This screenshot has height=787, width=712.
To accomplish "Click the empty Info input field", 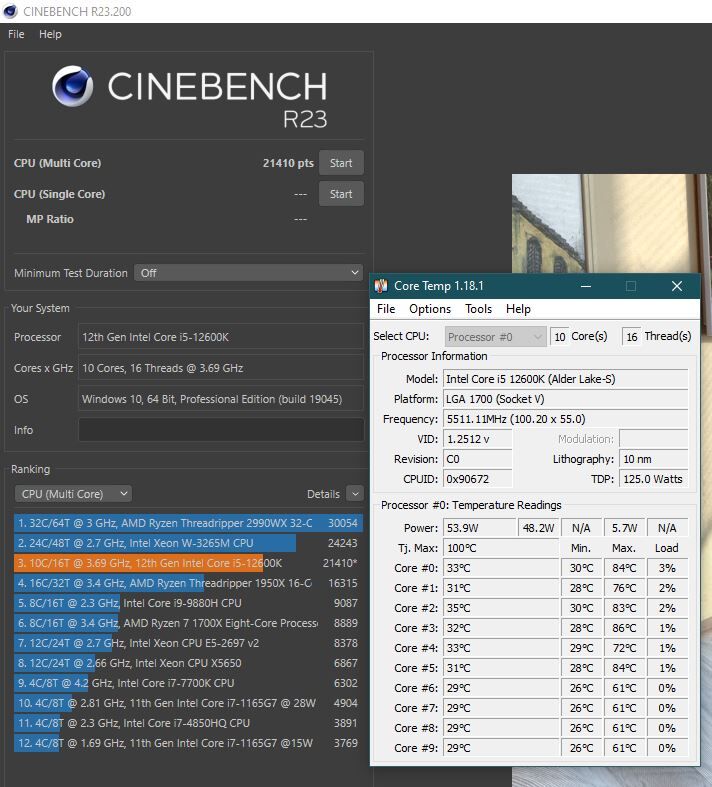I will pos(221,430).
